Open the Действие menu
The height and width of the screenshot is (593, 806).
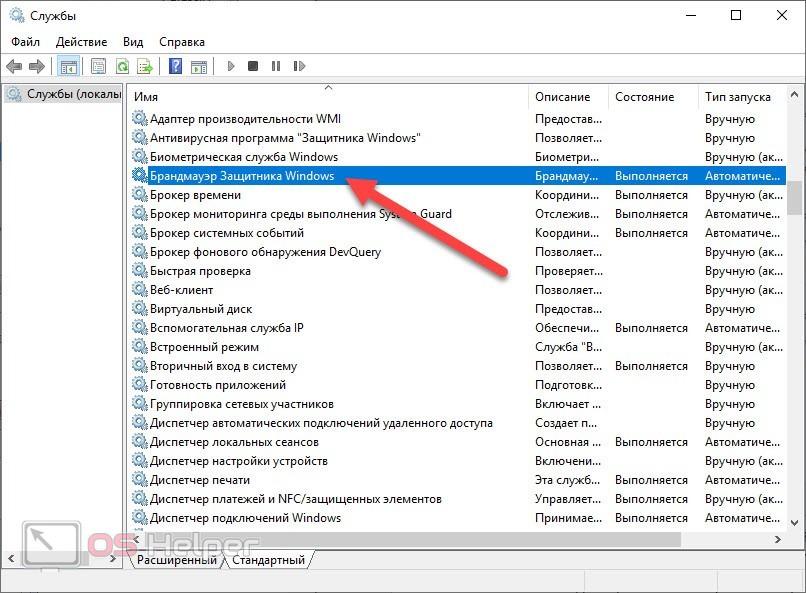(81, 42)
